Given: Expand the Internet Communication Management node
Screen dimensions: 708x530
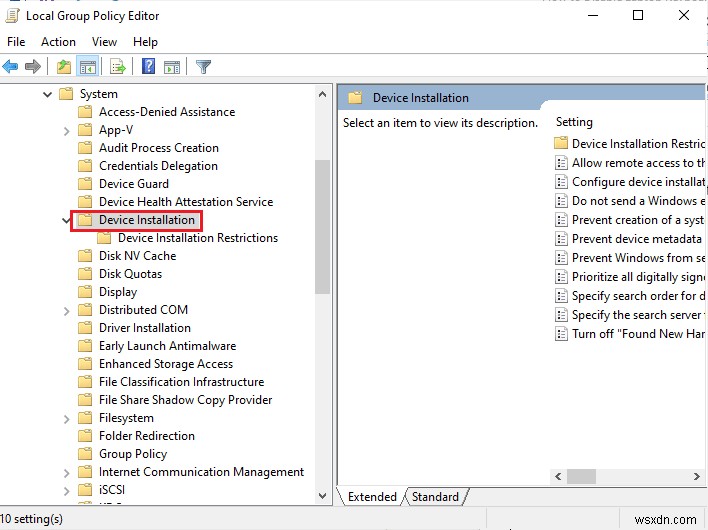Looking at the screenshot, I should [x=66, y=472].
